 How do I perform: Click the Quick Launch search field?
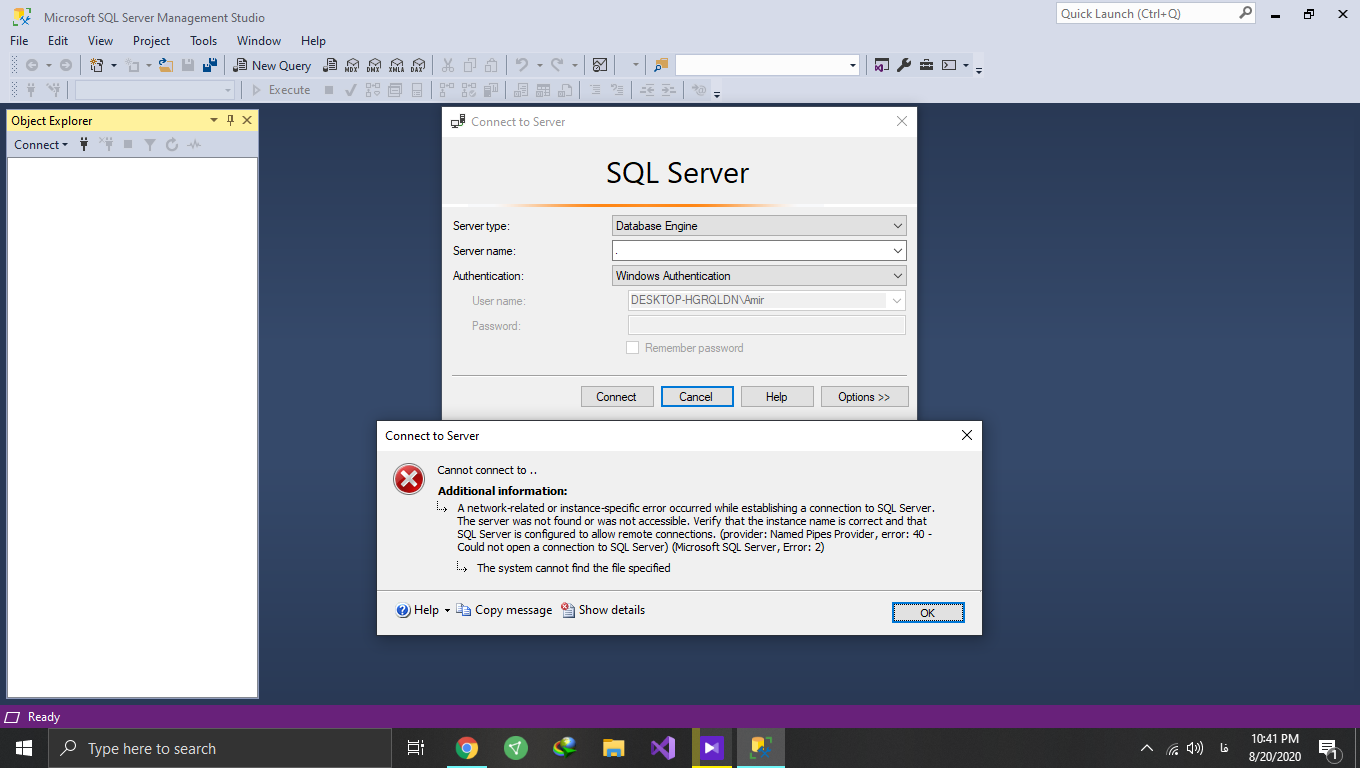pos(1147,14)
